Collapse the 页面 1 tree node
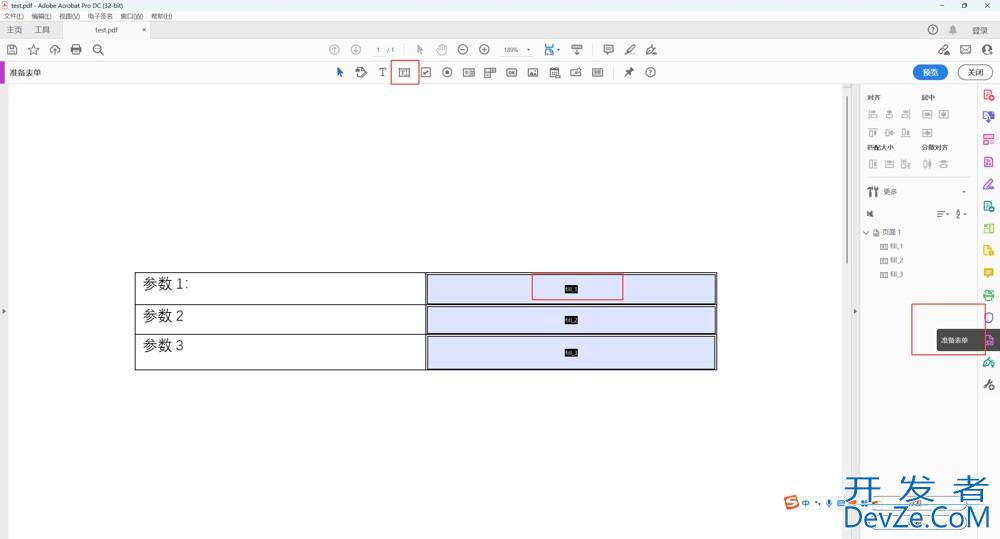The image size is (1000, 539). [866, 232]
